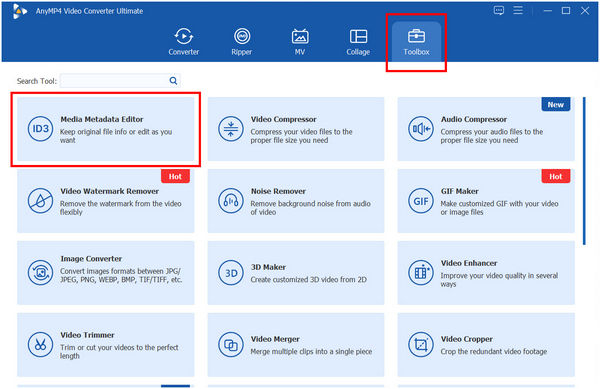Click the AnyMP4 app logo
Screen dimensions: 600x389
pyautogui.click(x=19, y=11)
